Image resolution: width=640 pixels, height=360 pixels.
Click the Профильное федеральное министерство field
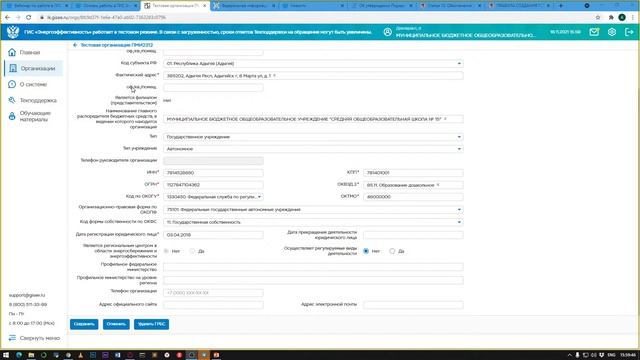pyautogui.click(x=313, y=267)
